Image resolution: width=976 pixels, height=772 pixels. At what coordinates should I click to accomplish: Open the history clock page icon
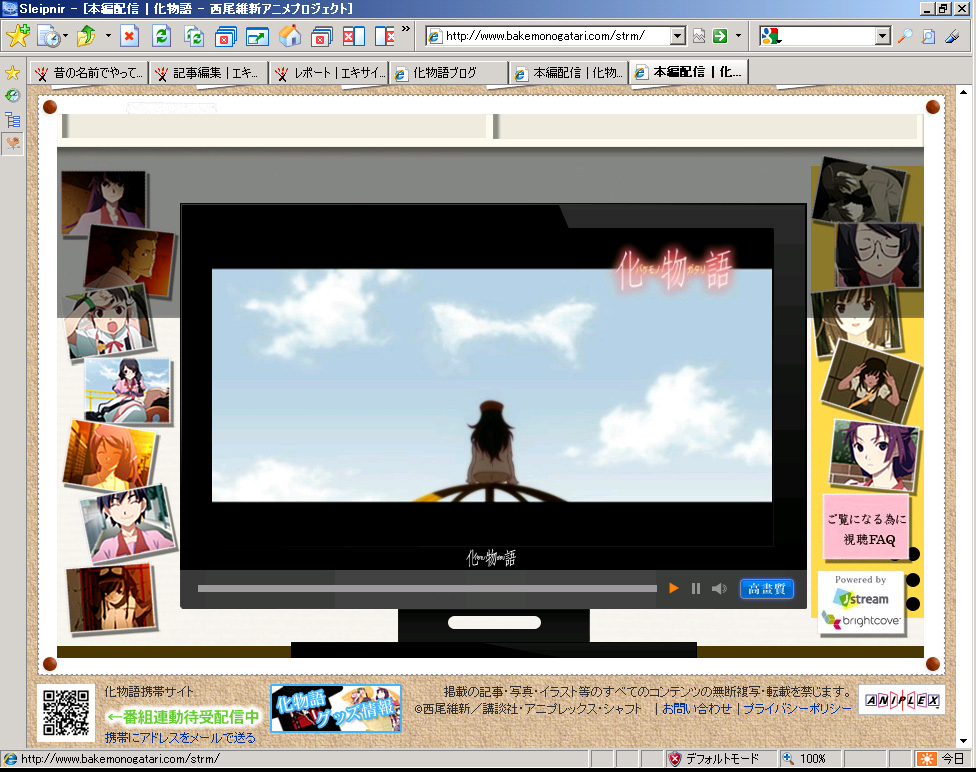[49, 36]
